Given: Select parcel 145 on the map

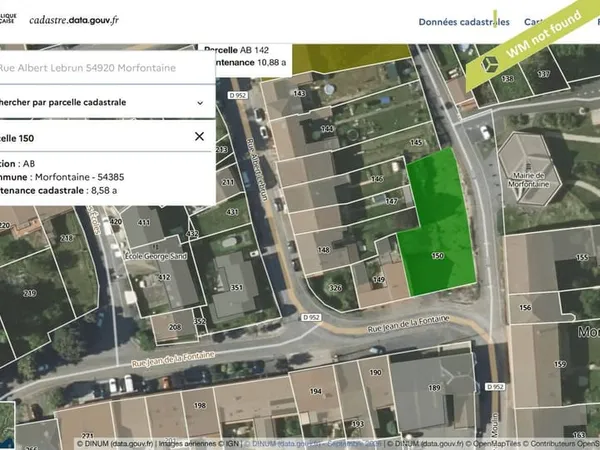Looking at the screenshot, I should [x=416, y=142].
